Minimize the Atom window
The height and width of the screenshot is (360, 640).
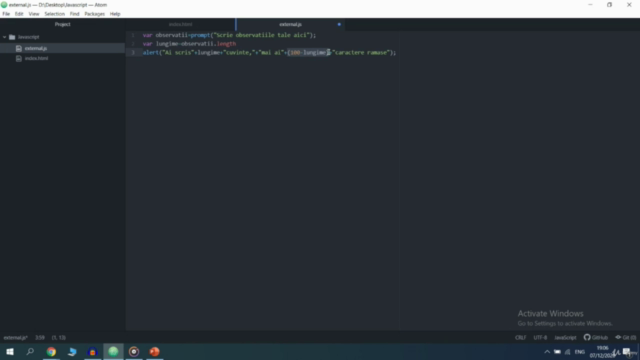coord(590,5)
